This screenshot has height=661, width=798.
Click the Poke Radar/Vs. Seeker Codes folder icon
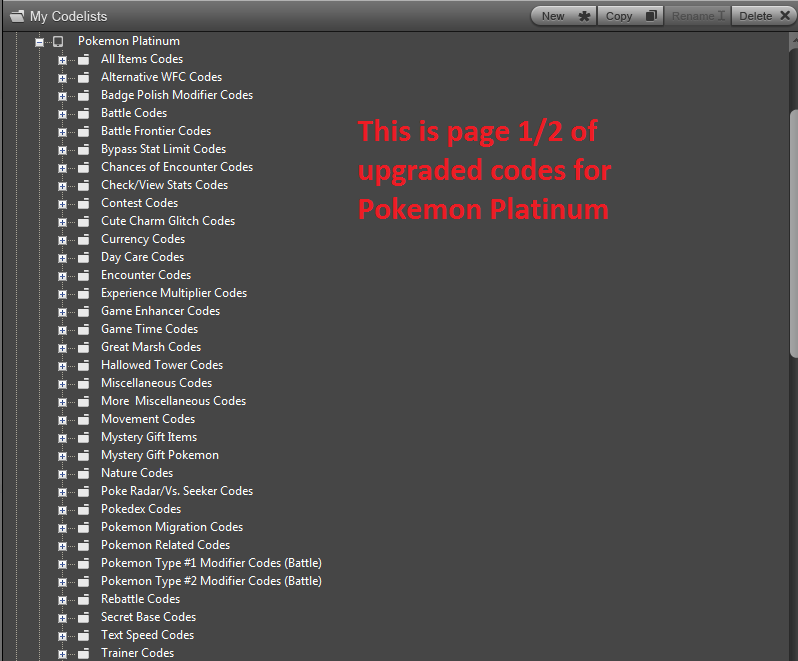[x=83, y=491]
